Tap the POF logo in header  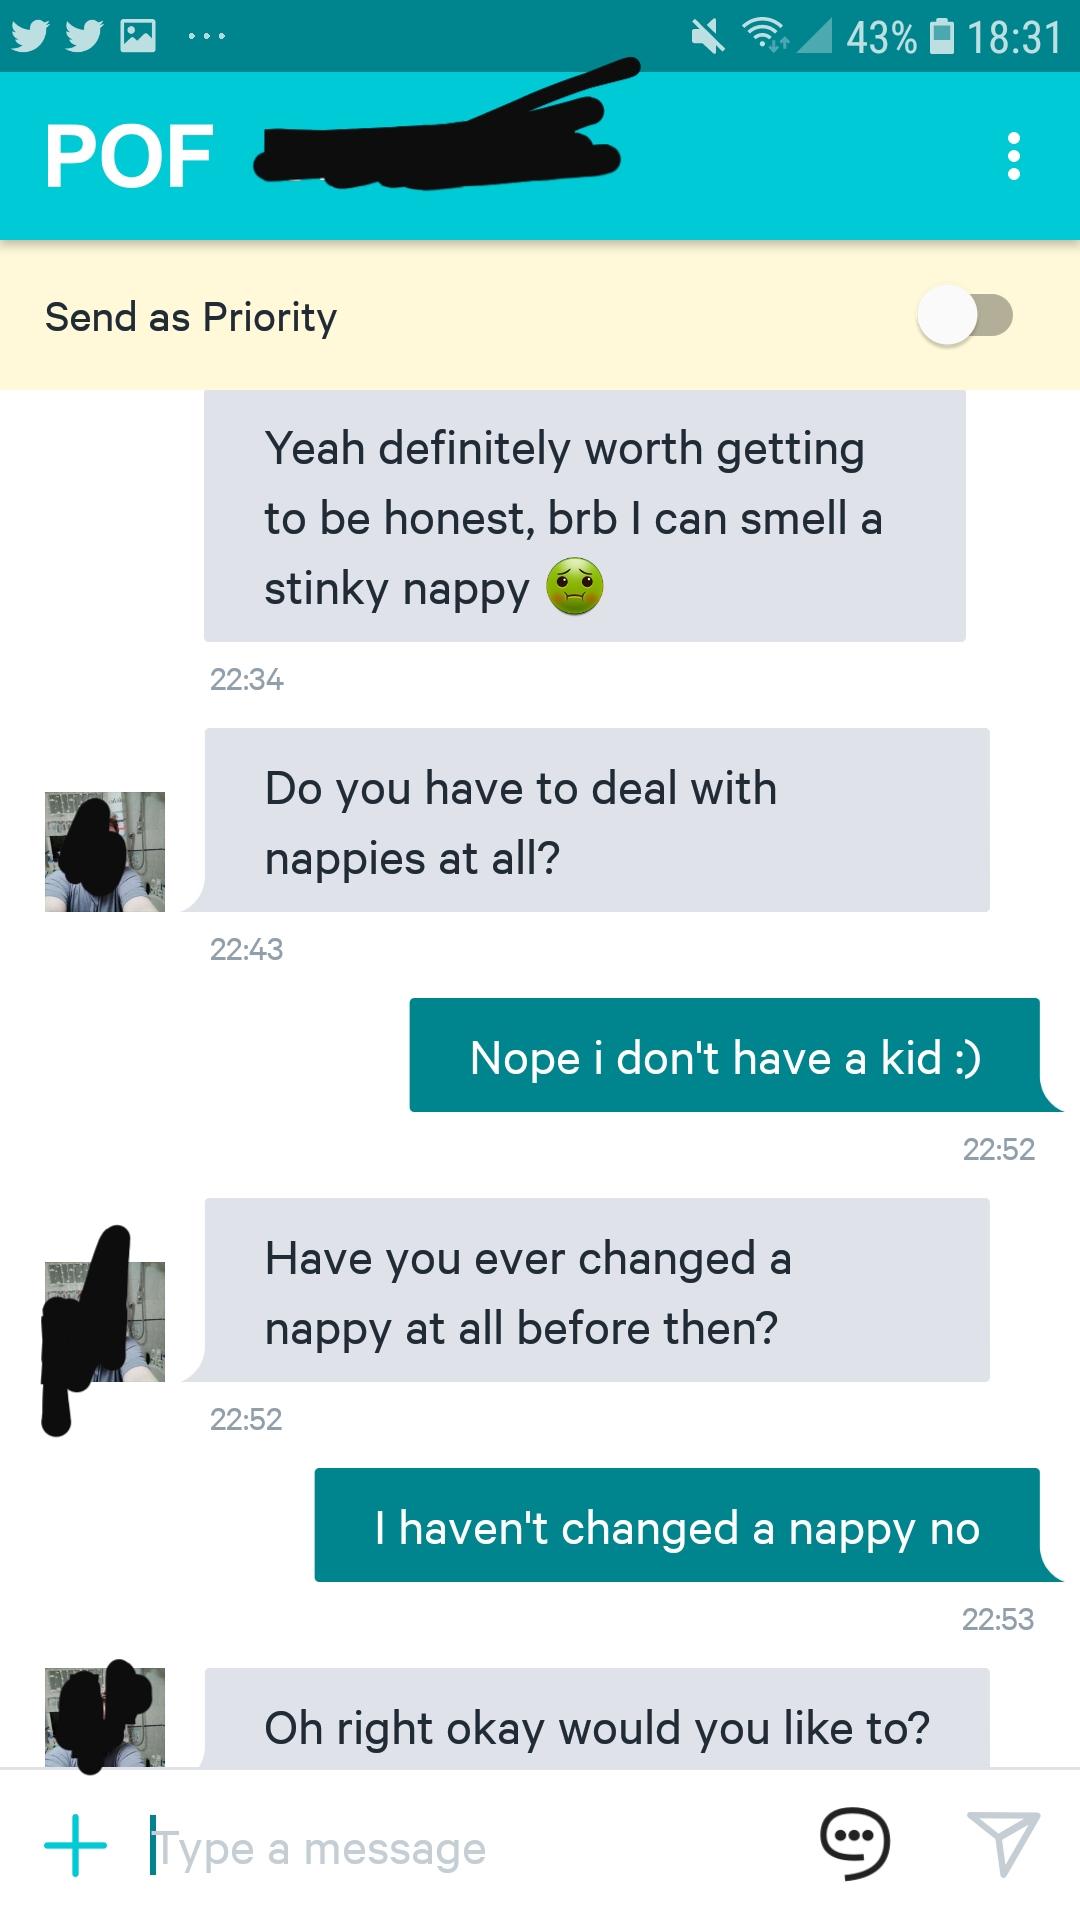click(129, 157)
